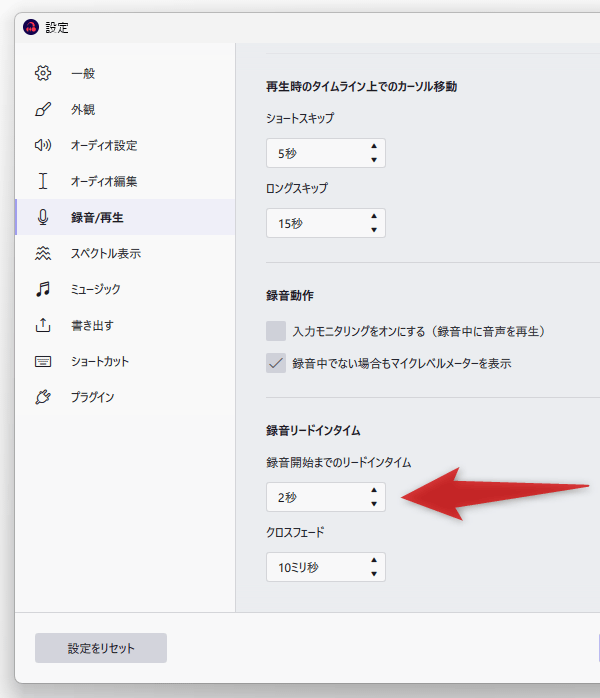This screenshot has width=600, height=698.
Task: Increase ショートスキップ value with up arrow
Action: click(x=374, y=146)
